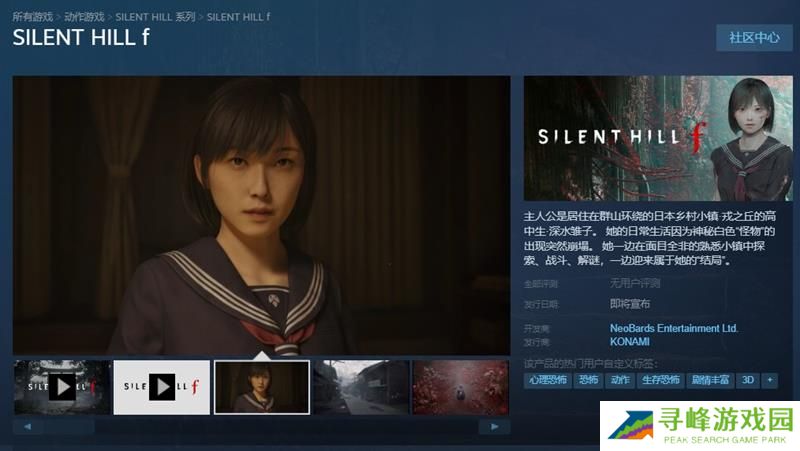
Task: Select the foggy village street thumbnail
Action: click(x=361, y=387)
